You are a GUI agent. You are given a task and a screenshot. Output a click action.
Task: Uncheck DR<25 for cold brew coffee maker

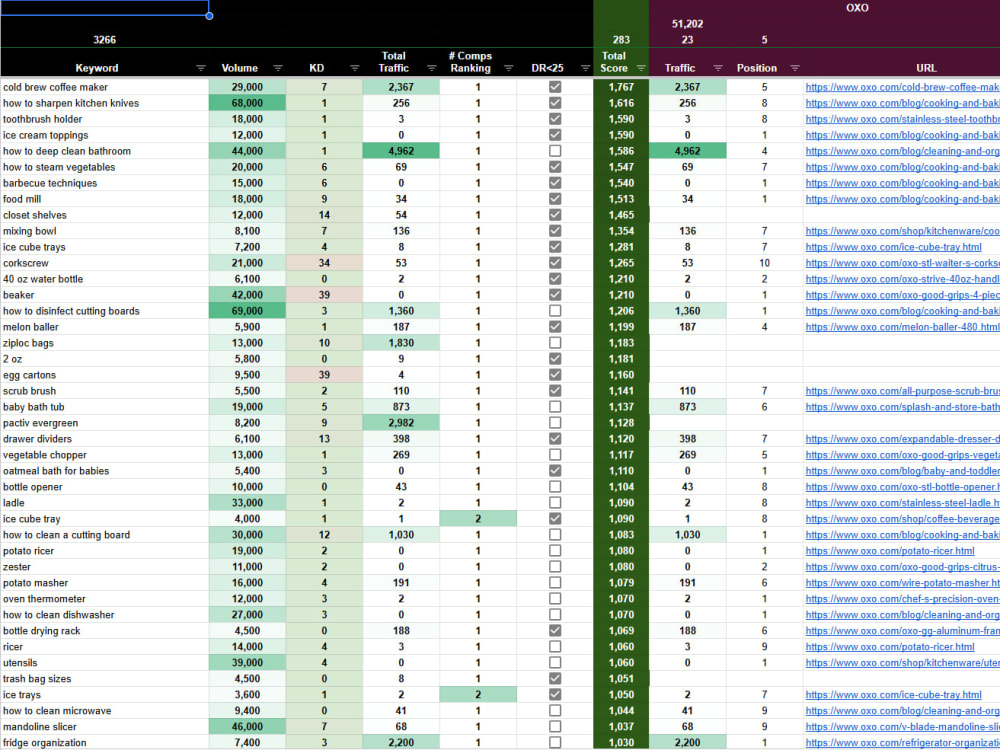(x=555, y=87)
